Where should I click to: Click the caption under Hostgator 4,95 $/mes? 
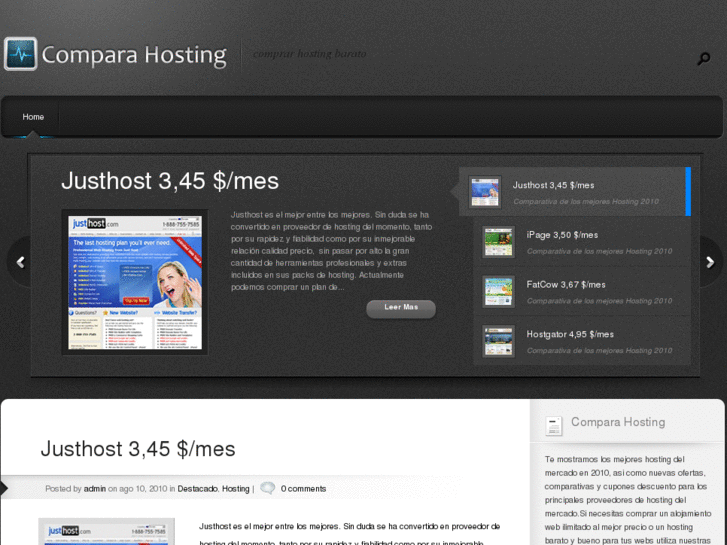click(x=599, y=351)
